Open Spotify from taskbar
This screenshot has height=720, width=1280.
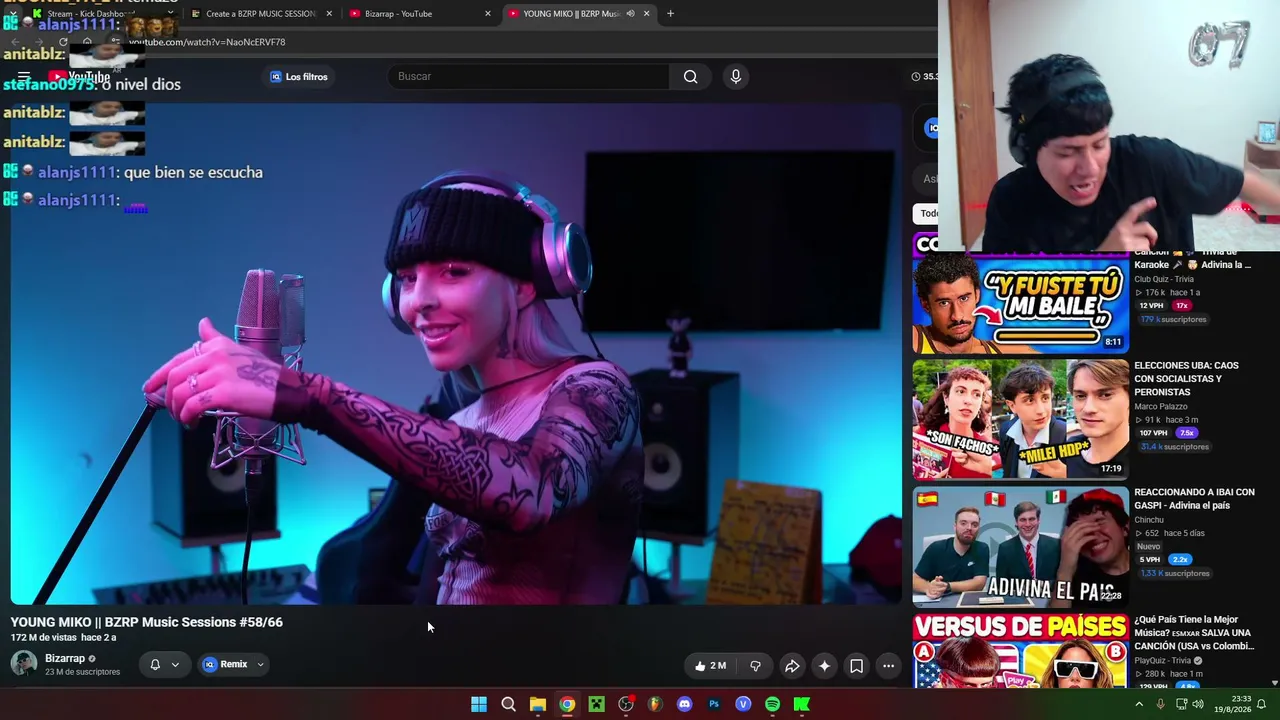click(x=772, y=705)
